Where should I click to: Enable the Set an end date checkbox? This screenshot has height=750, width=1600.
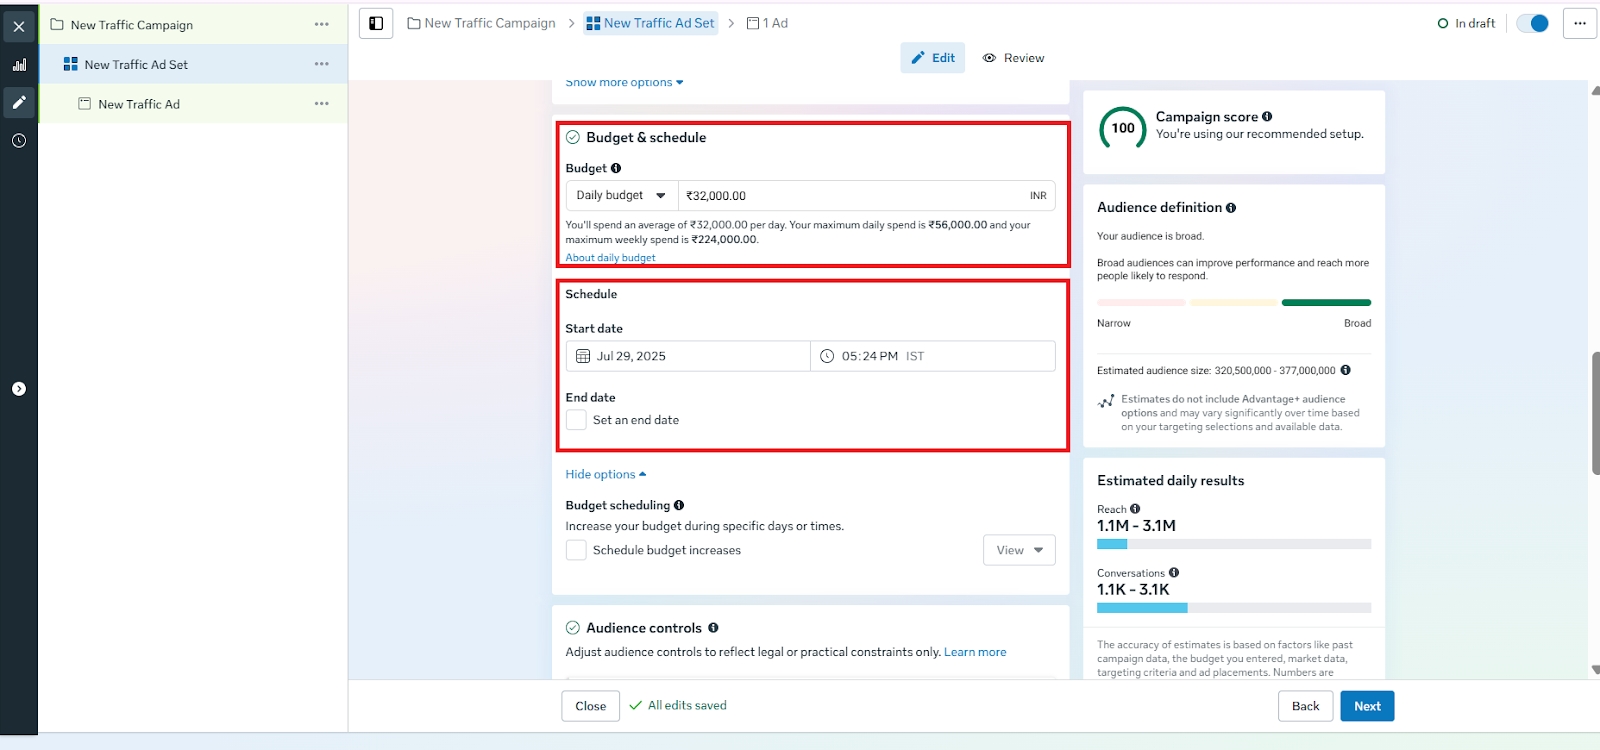(576, 420)
